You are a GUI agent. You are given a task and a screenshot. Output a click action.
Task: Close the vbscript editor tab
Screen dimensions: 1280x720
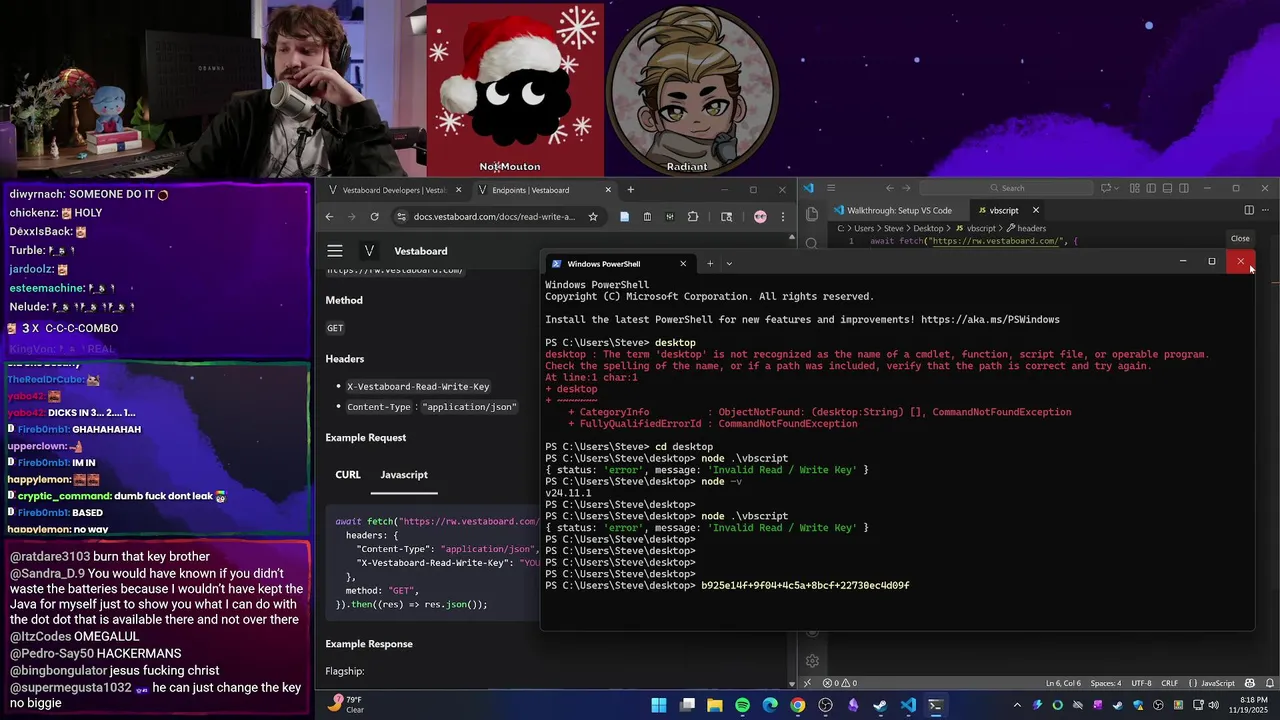[x=1036, y=210]
